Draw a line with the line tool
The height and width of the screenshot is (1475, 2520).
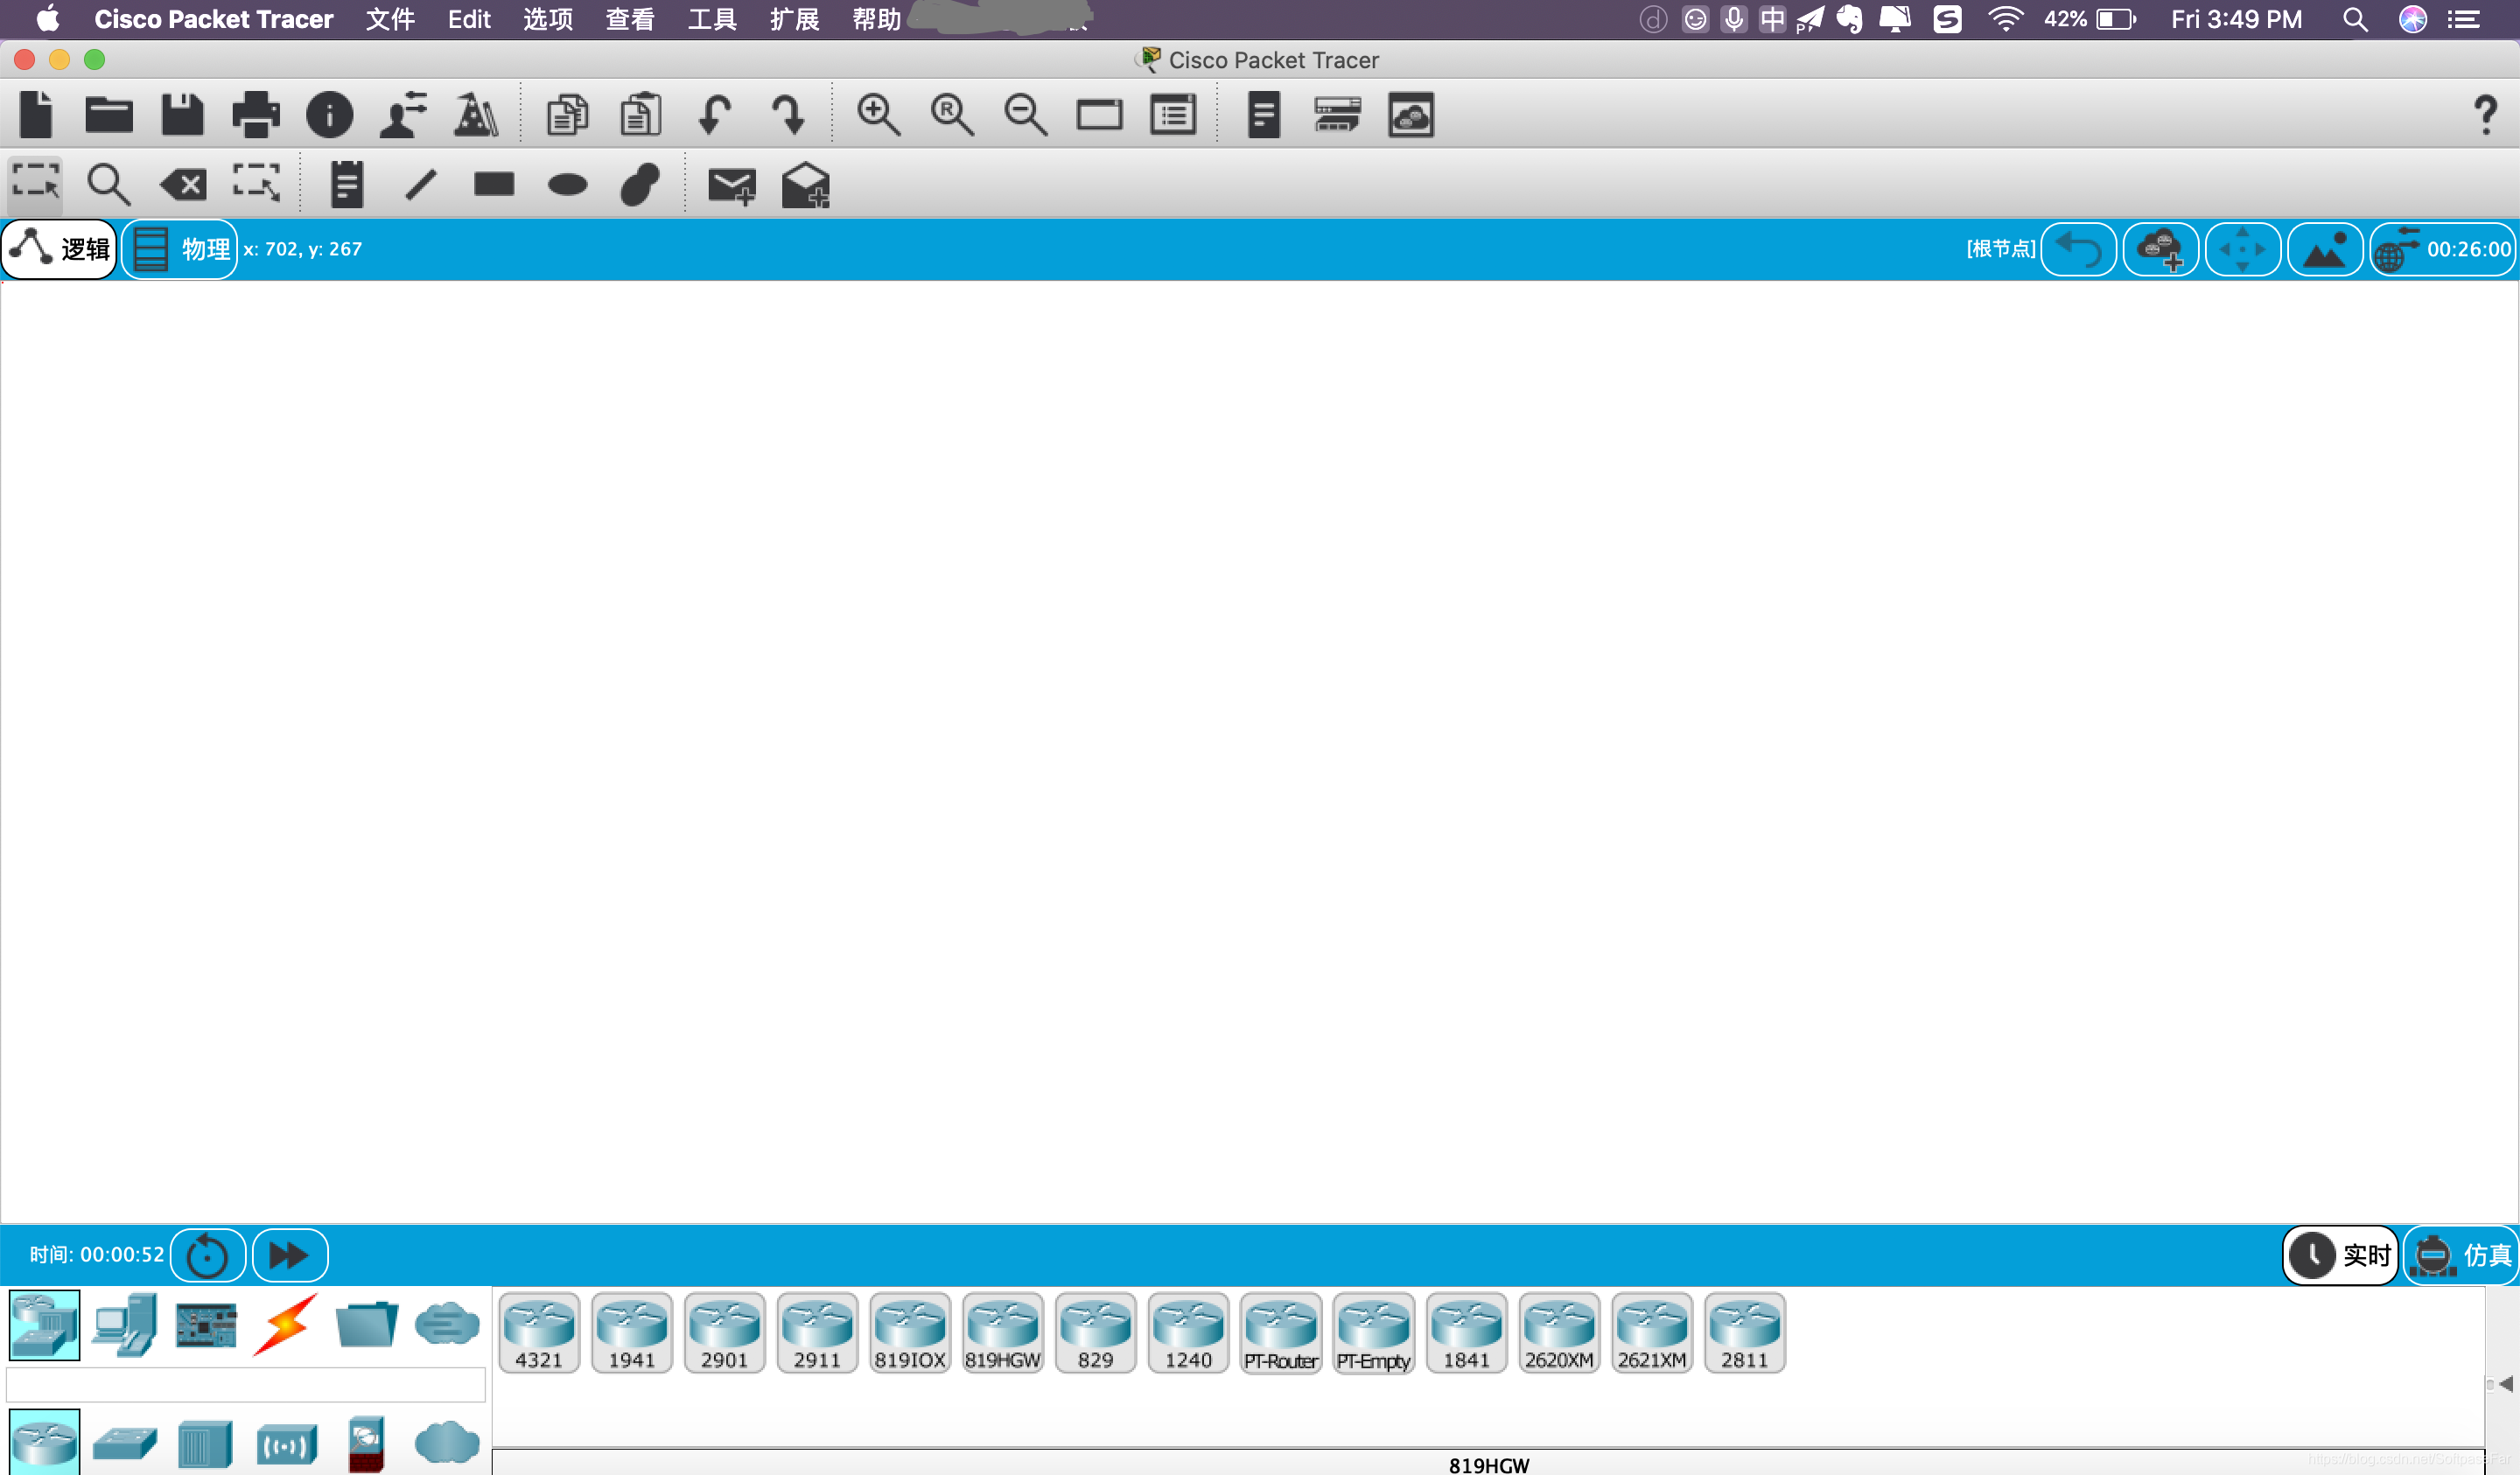421,184
